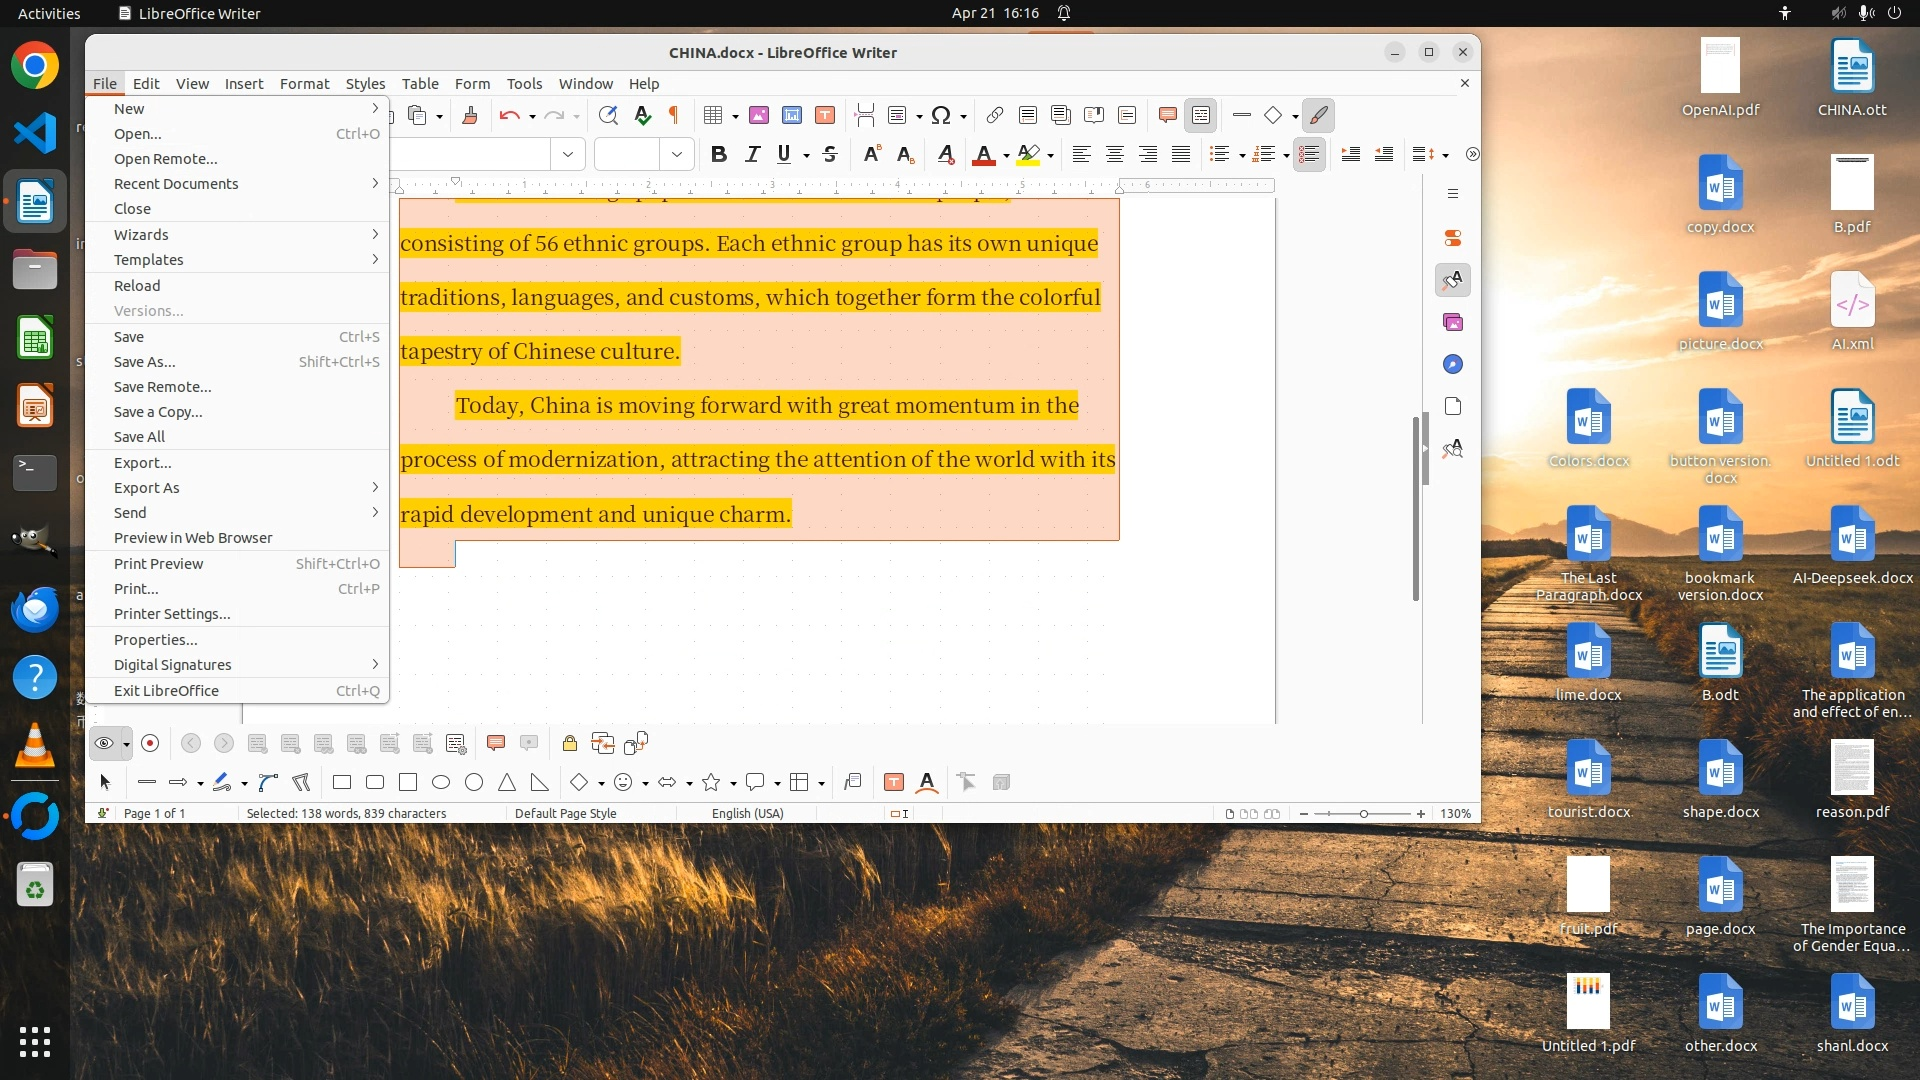Image resolution: width=1920 pixels, height=1080 pixels.
Task: Toggle Record Changes red dot button
Action: point(150,743)
